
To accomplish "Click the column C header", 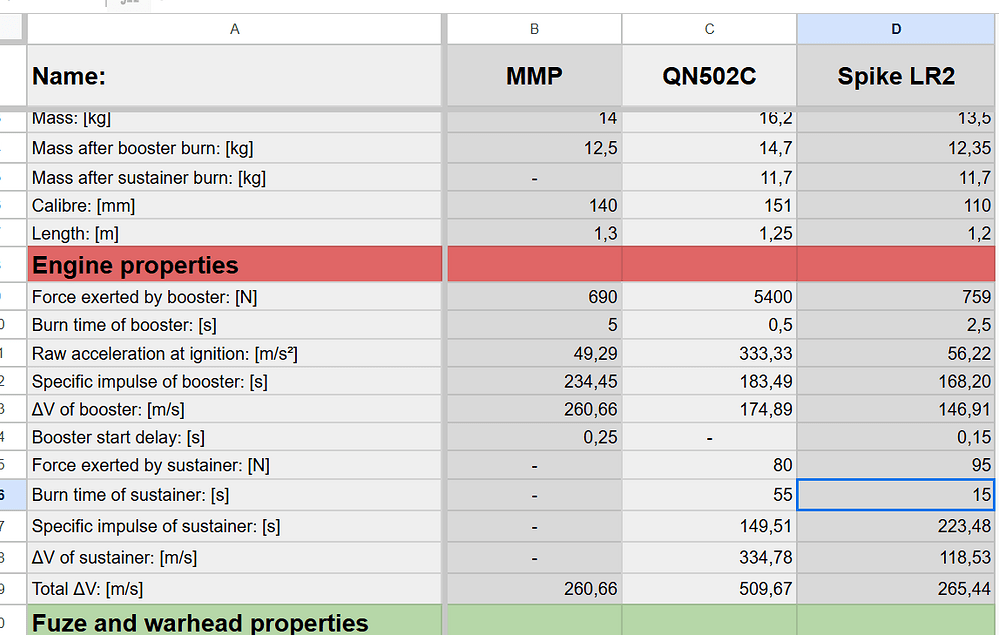I will 709,29.
